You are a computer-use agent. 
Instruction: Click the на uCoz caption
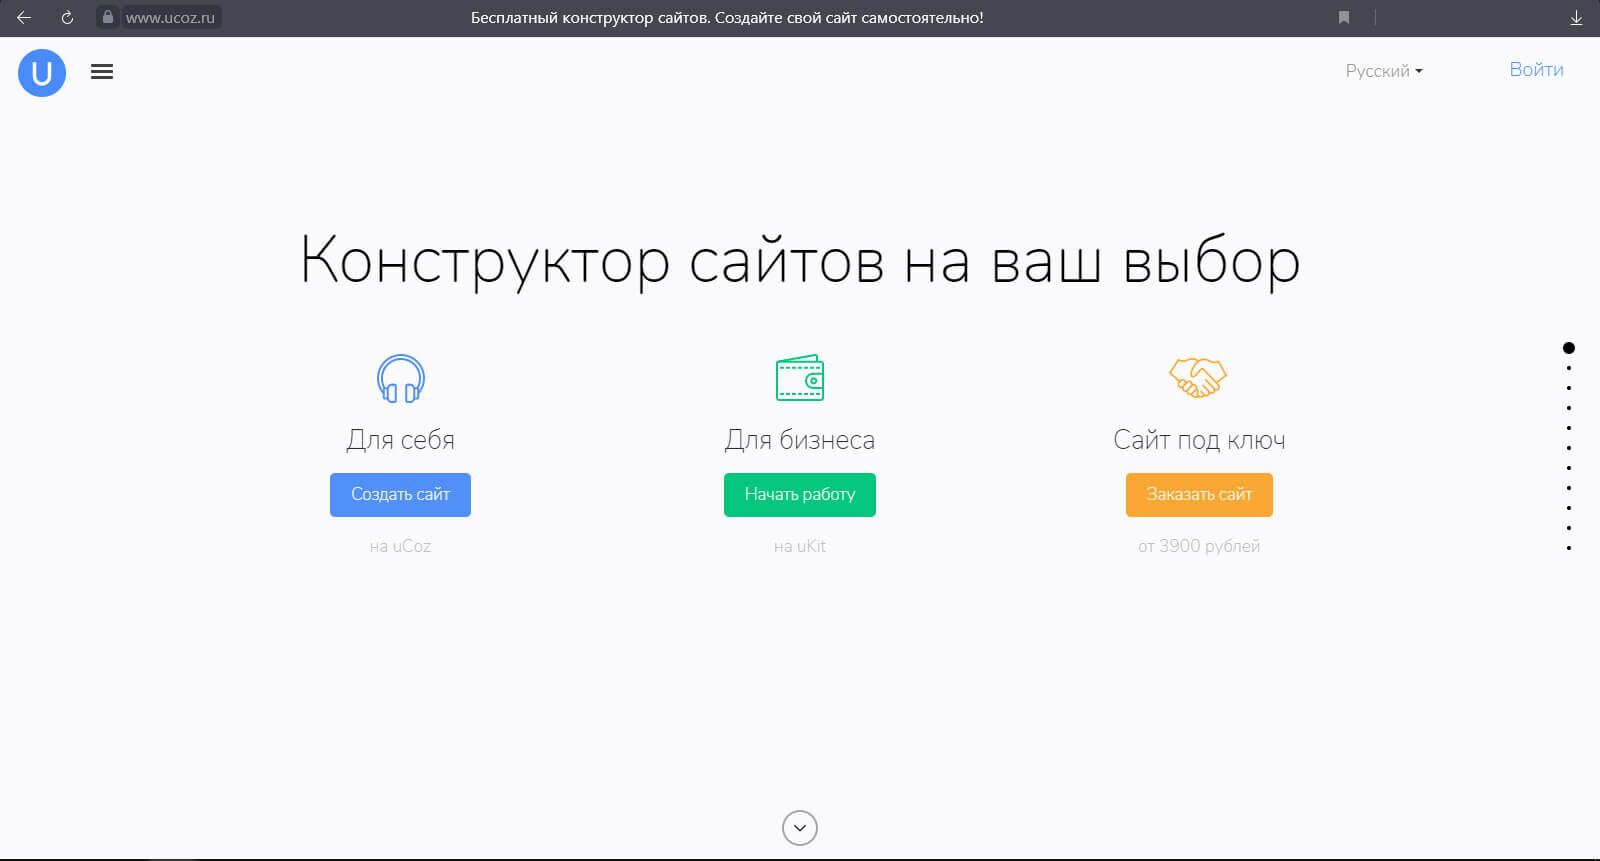(x=400, y=546)
